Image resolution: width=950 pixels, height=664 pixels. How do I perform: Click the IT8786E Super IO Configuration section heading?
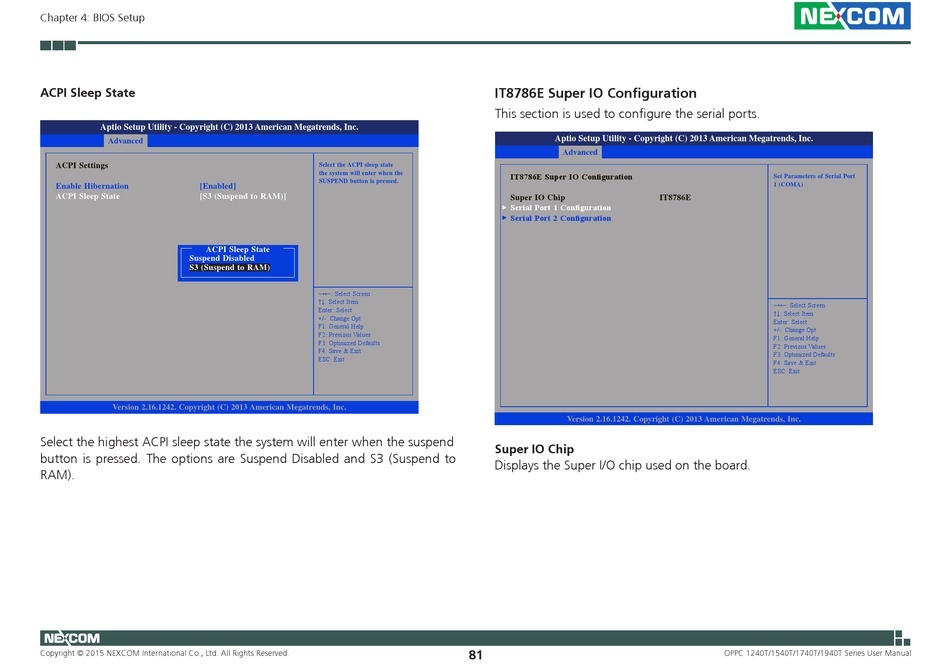click(595, 93)
